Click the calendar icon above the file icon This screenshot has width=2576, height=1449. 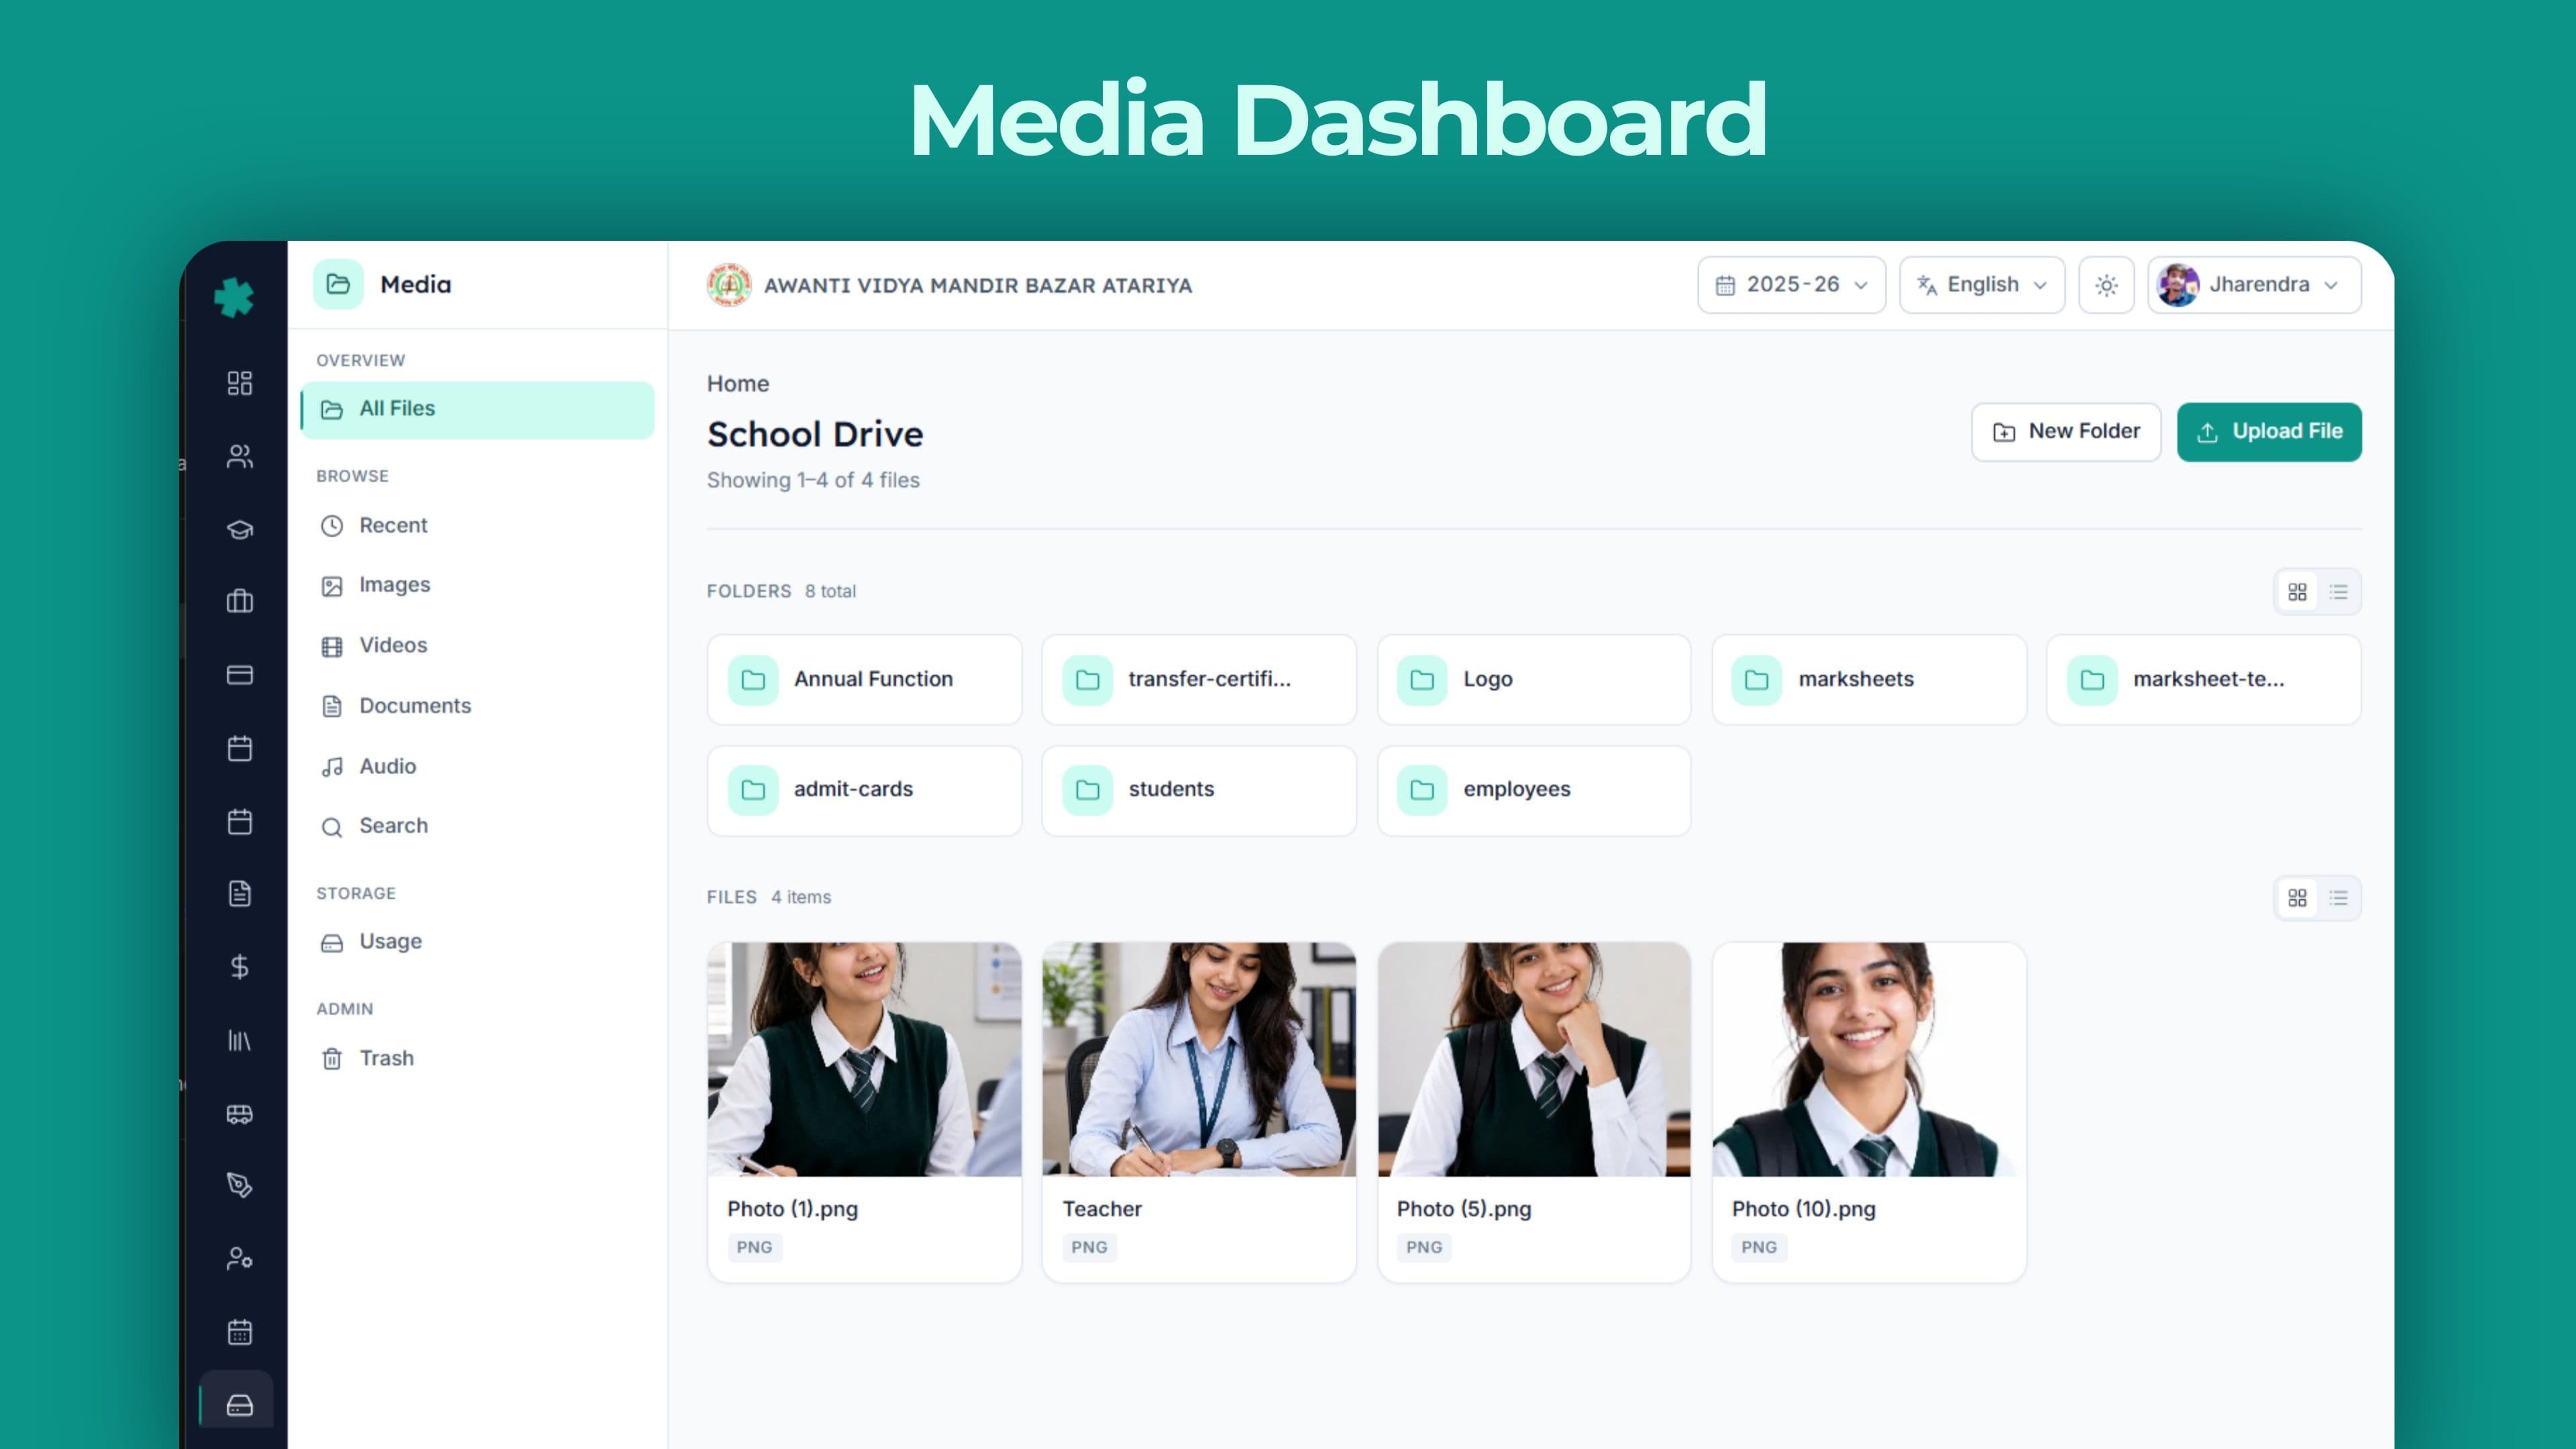pos(240,822)
